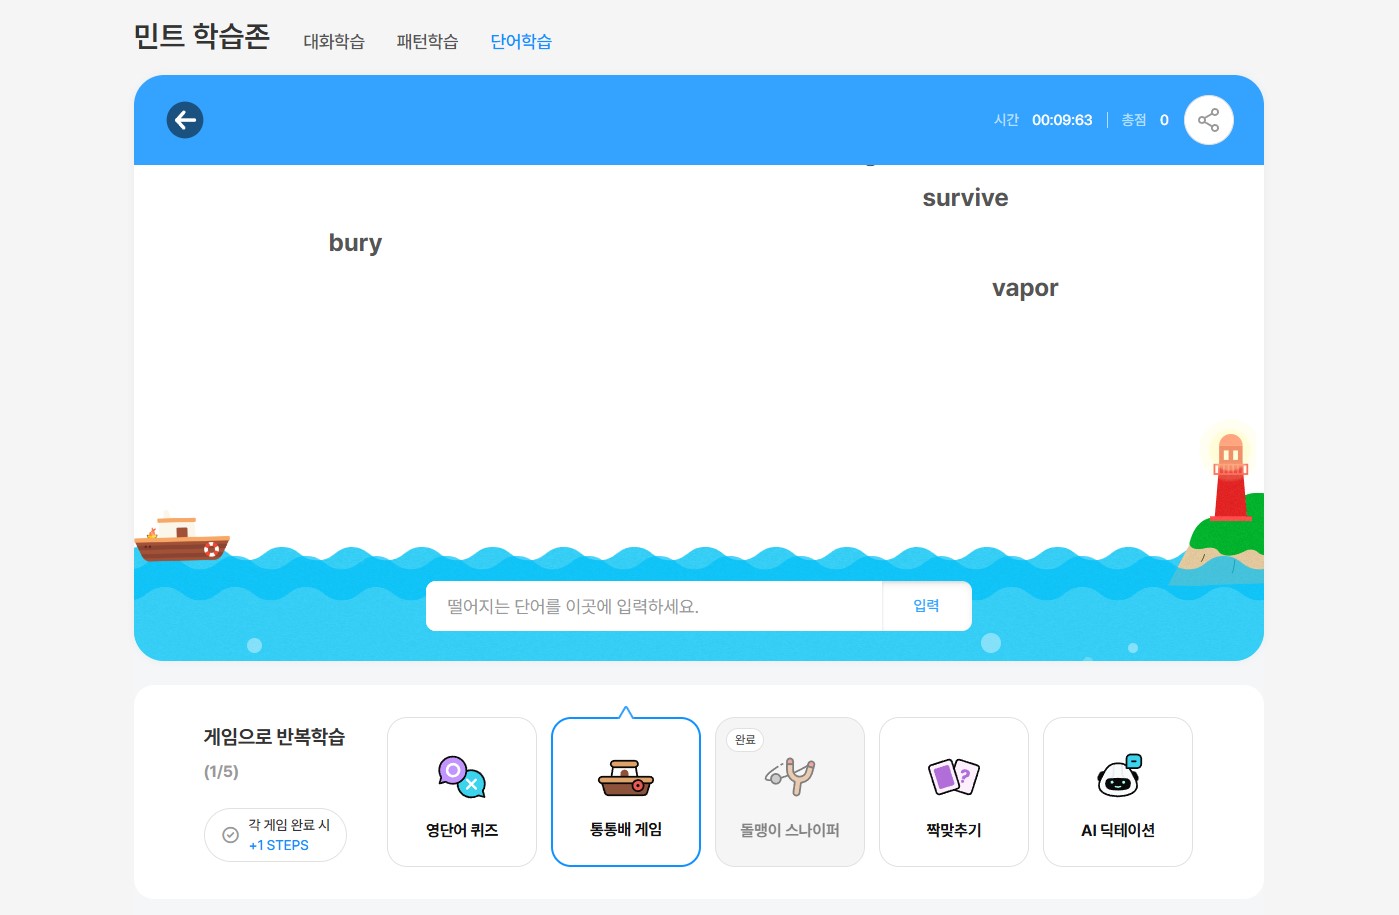
Task: Click the slingshot sniper game icon
Action: tap(790, 776)
